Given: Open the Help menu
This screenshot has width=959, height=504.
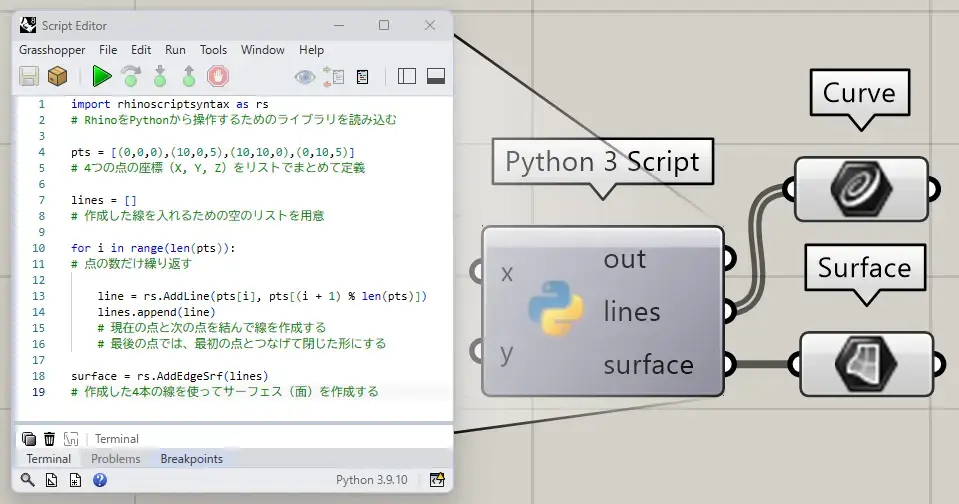Looking at the screenshot, I should [311, 50].
